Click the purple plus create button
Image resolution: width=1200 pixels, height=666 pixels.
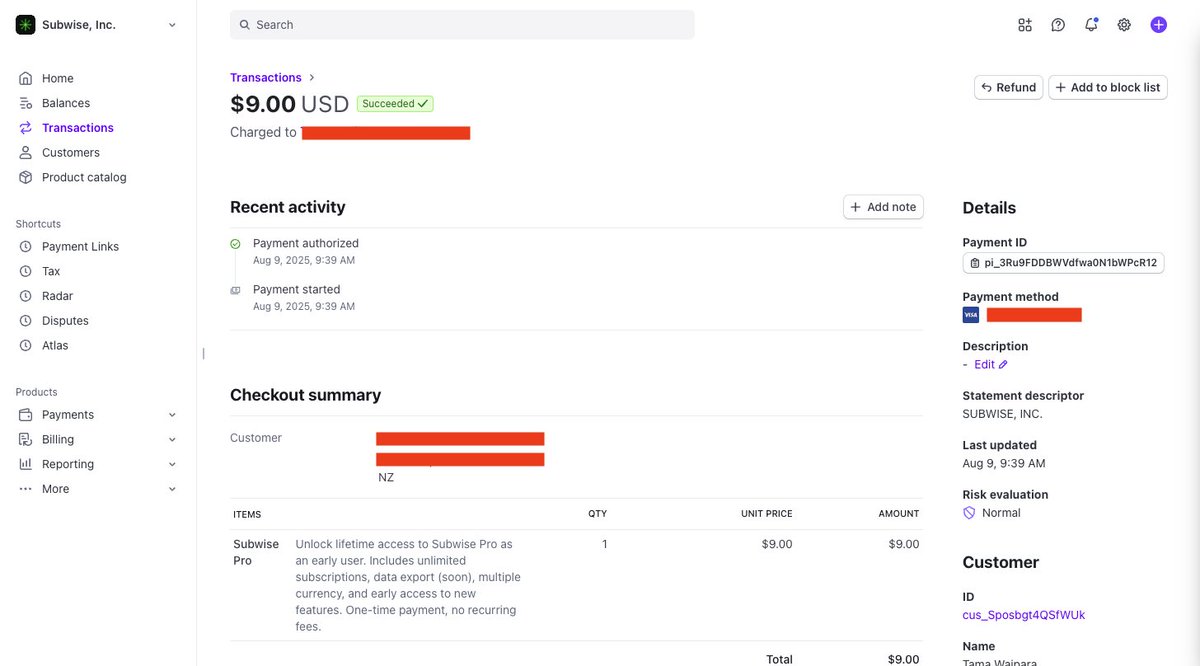1158,25
